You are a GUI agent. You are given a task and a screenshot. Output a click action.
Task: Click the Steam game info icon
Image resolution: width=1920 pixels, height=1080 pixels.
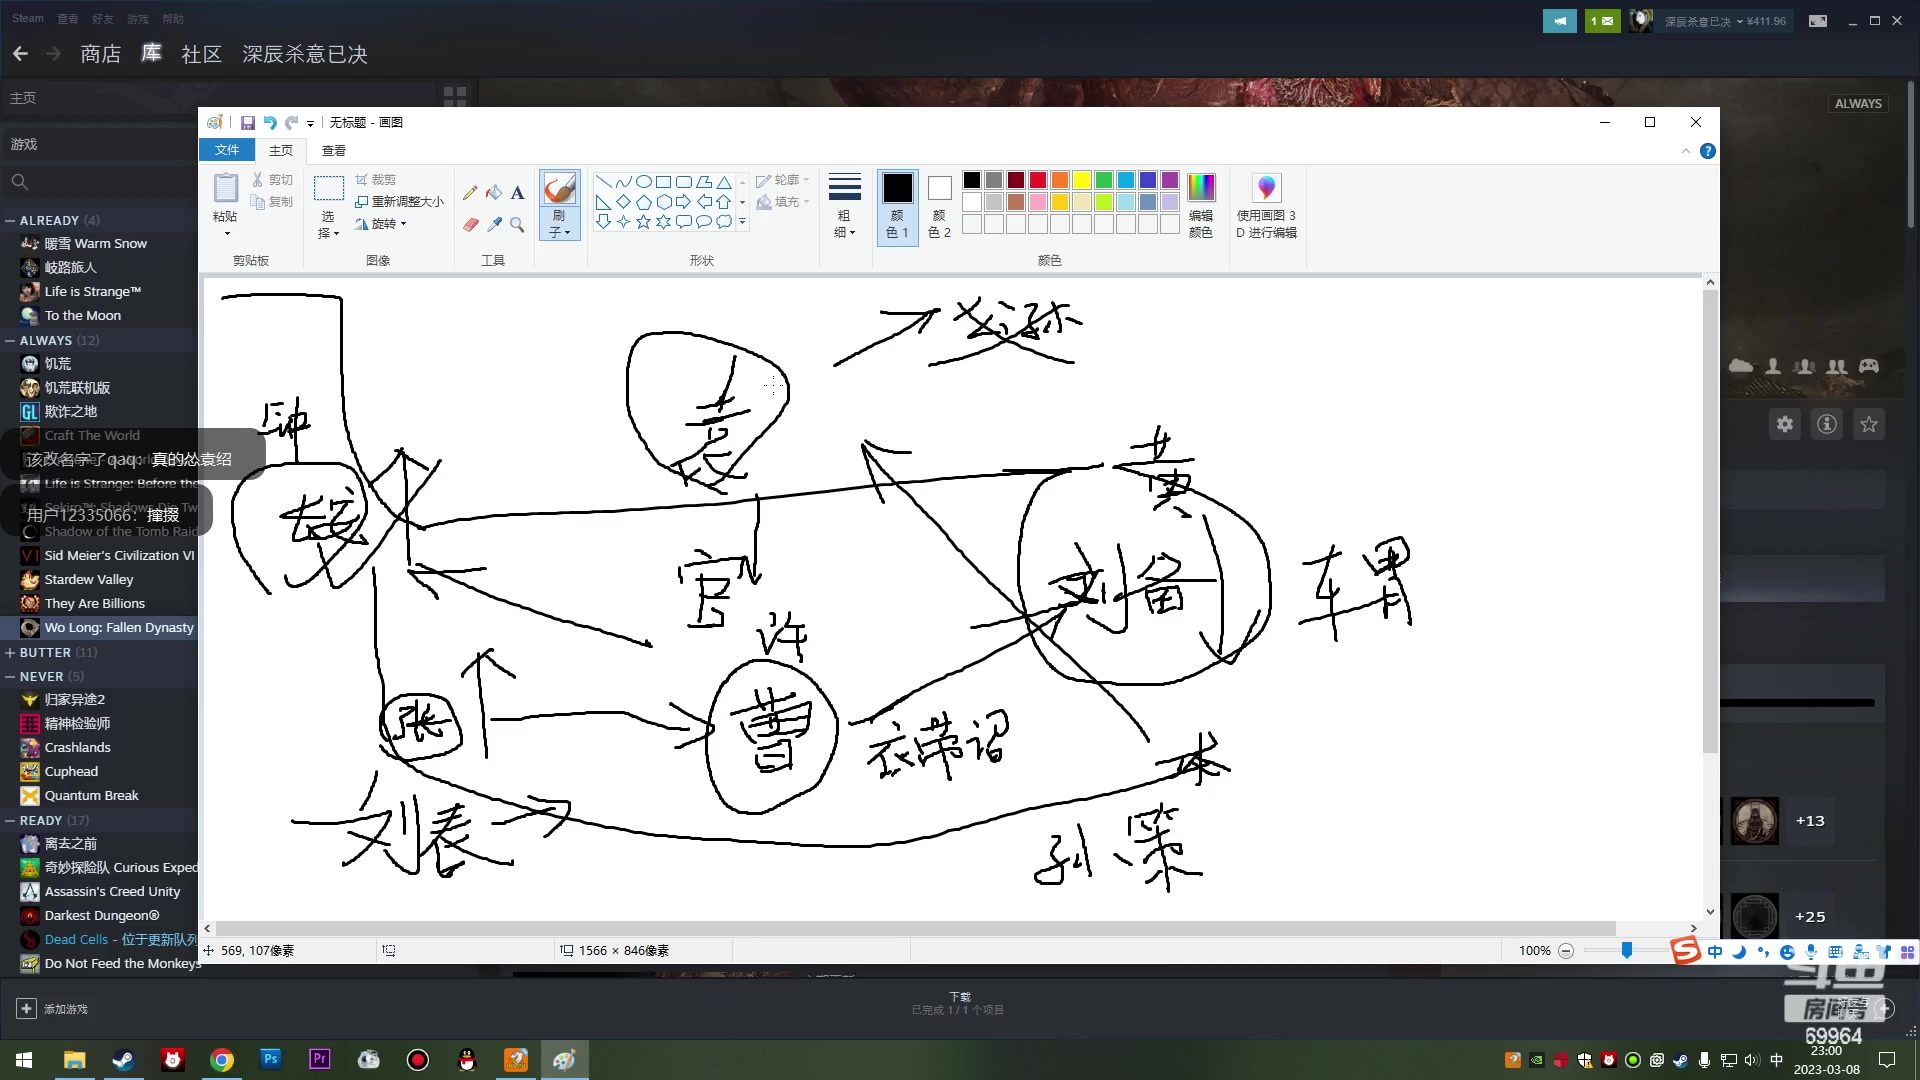(x=1827, y=425)
